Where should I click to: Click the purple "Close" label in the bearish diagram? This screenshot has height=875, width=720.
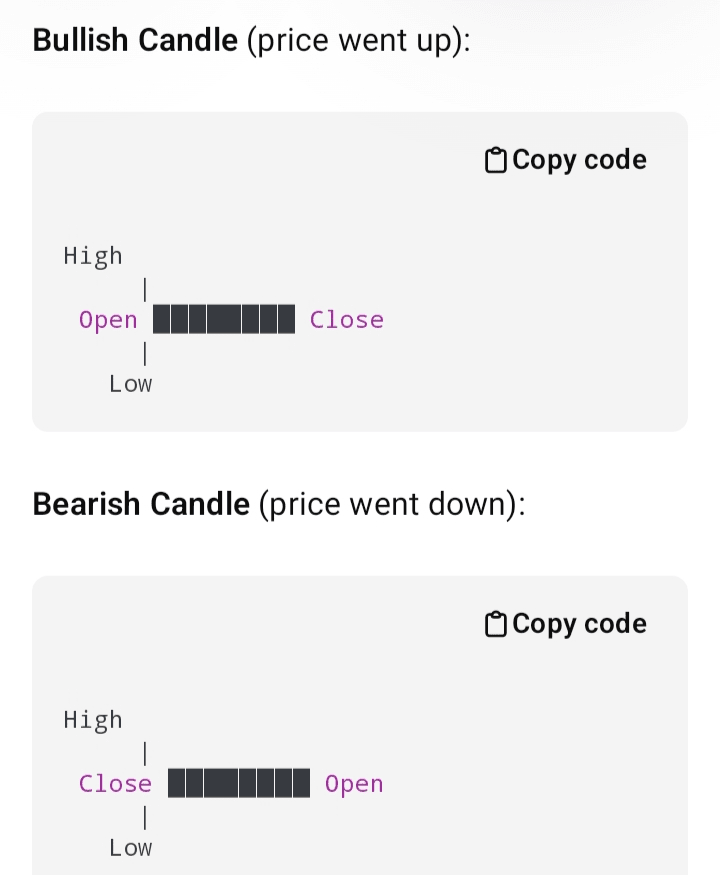click(x=116, y=784)
